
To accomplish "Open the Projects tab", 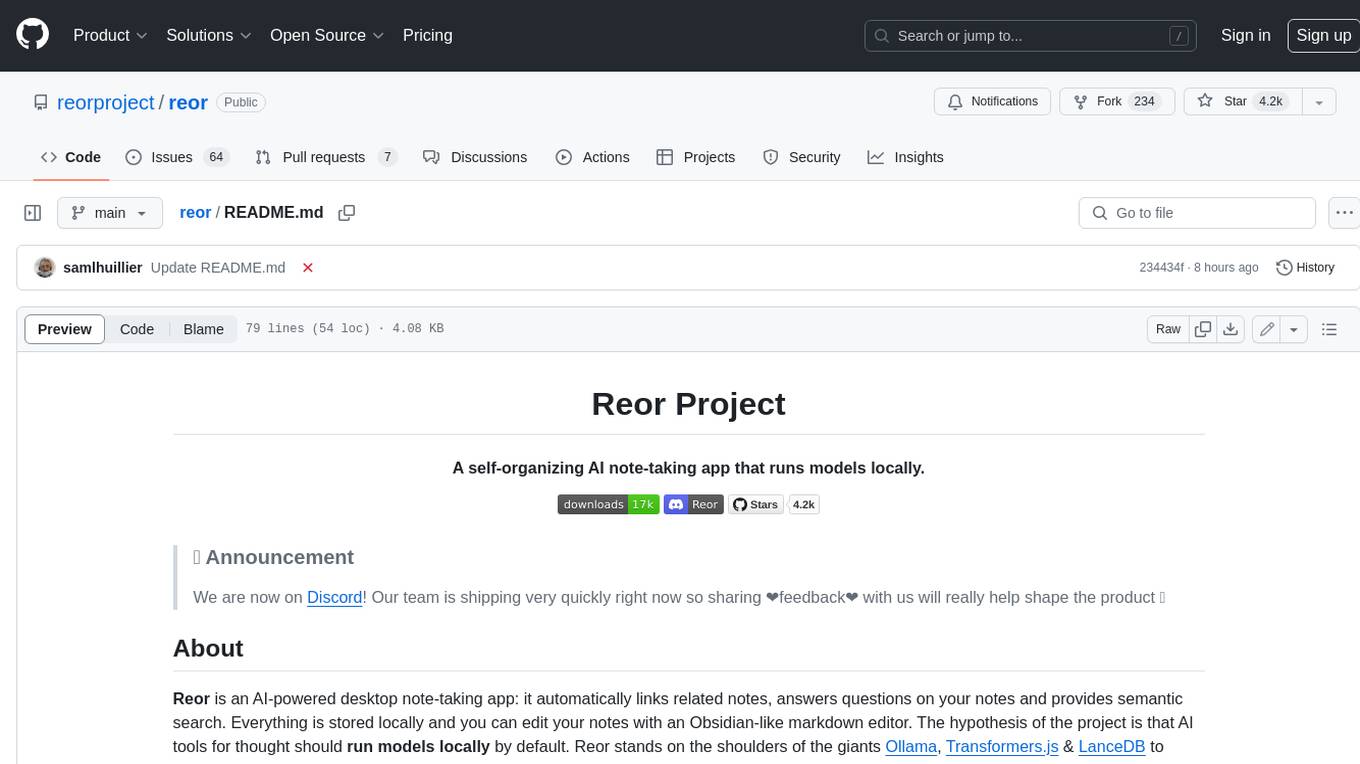I will (695, 157).
